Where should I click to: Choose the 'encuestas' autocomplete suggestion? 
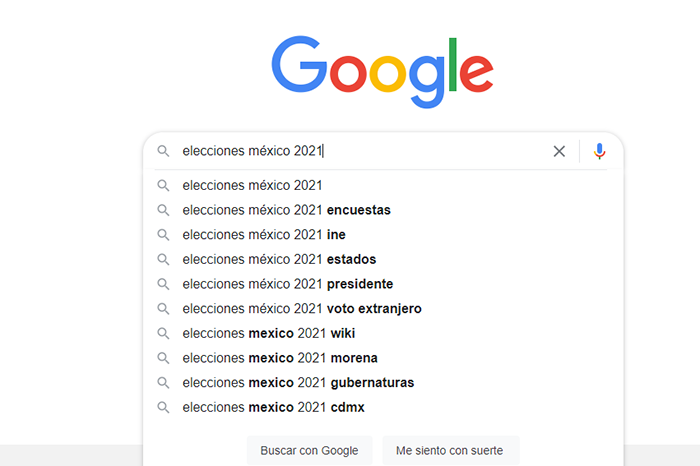tap(286, 210)
